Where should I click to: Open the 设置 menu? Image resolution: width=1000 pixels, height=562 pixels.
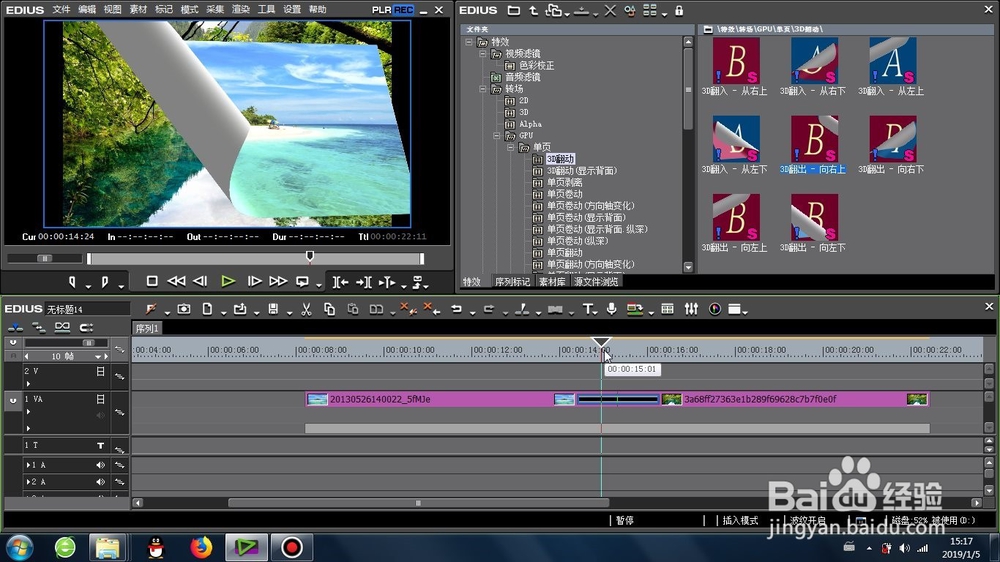(291, 10)
